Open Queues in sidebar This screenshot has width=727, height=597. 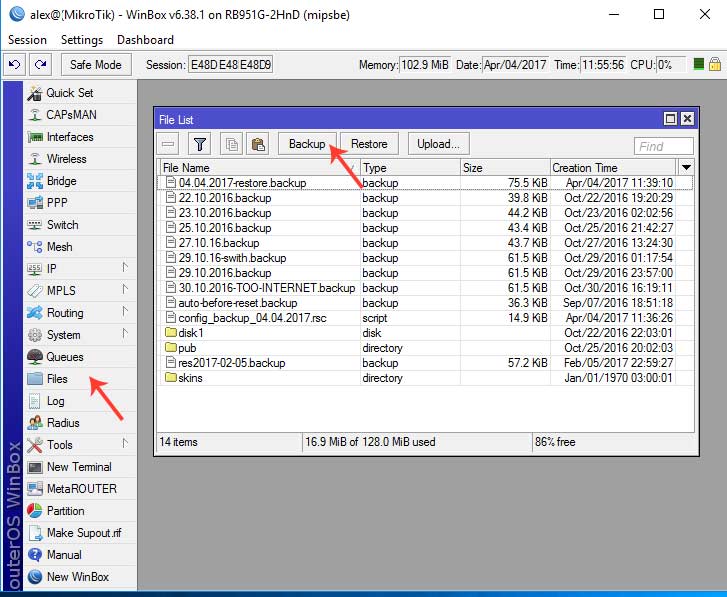(x=80, y=357)
